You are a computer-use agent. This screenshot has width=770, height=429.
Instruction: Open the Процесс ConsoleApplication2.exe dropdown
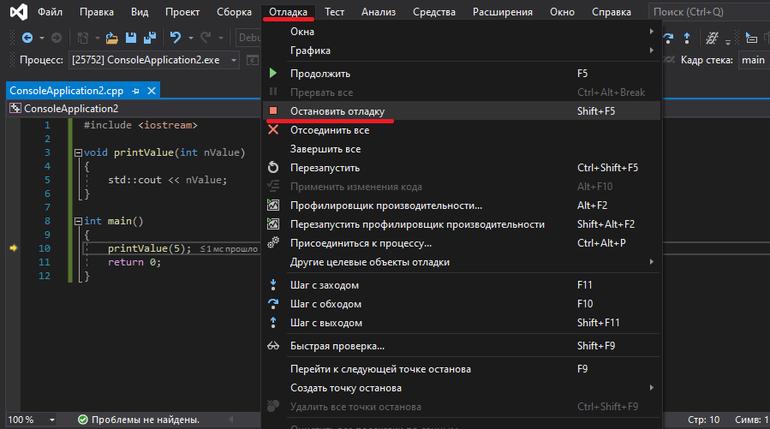[x=153, y=60]
